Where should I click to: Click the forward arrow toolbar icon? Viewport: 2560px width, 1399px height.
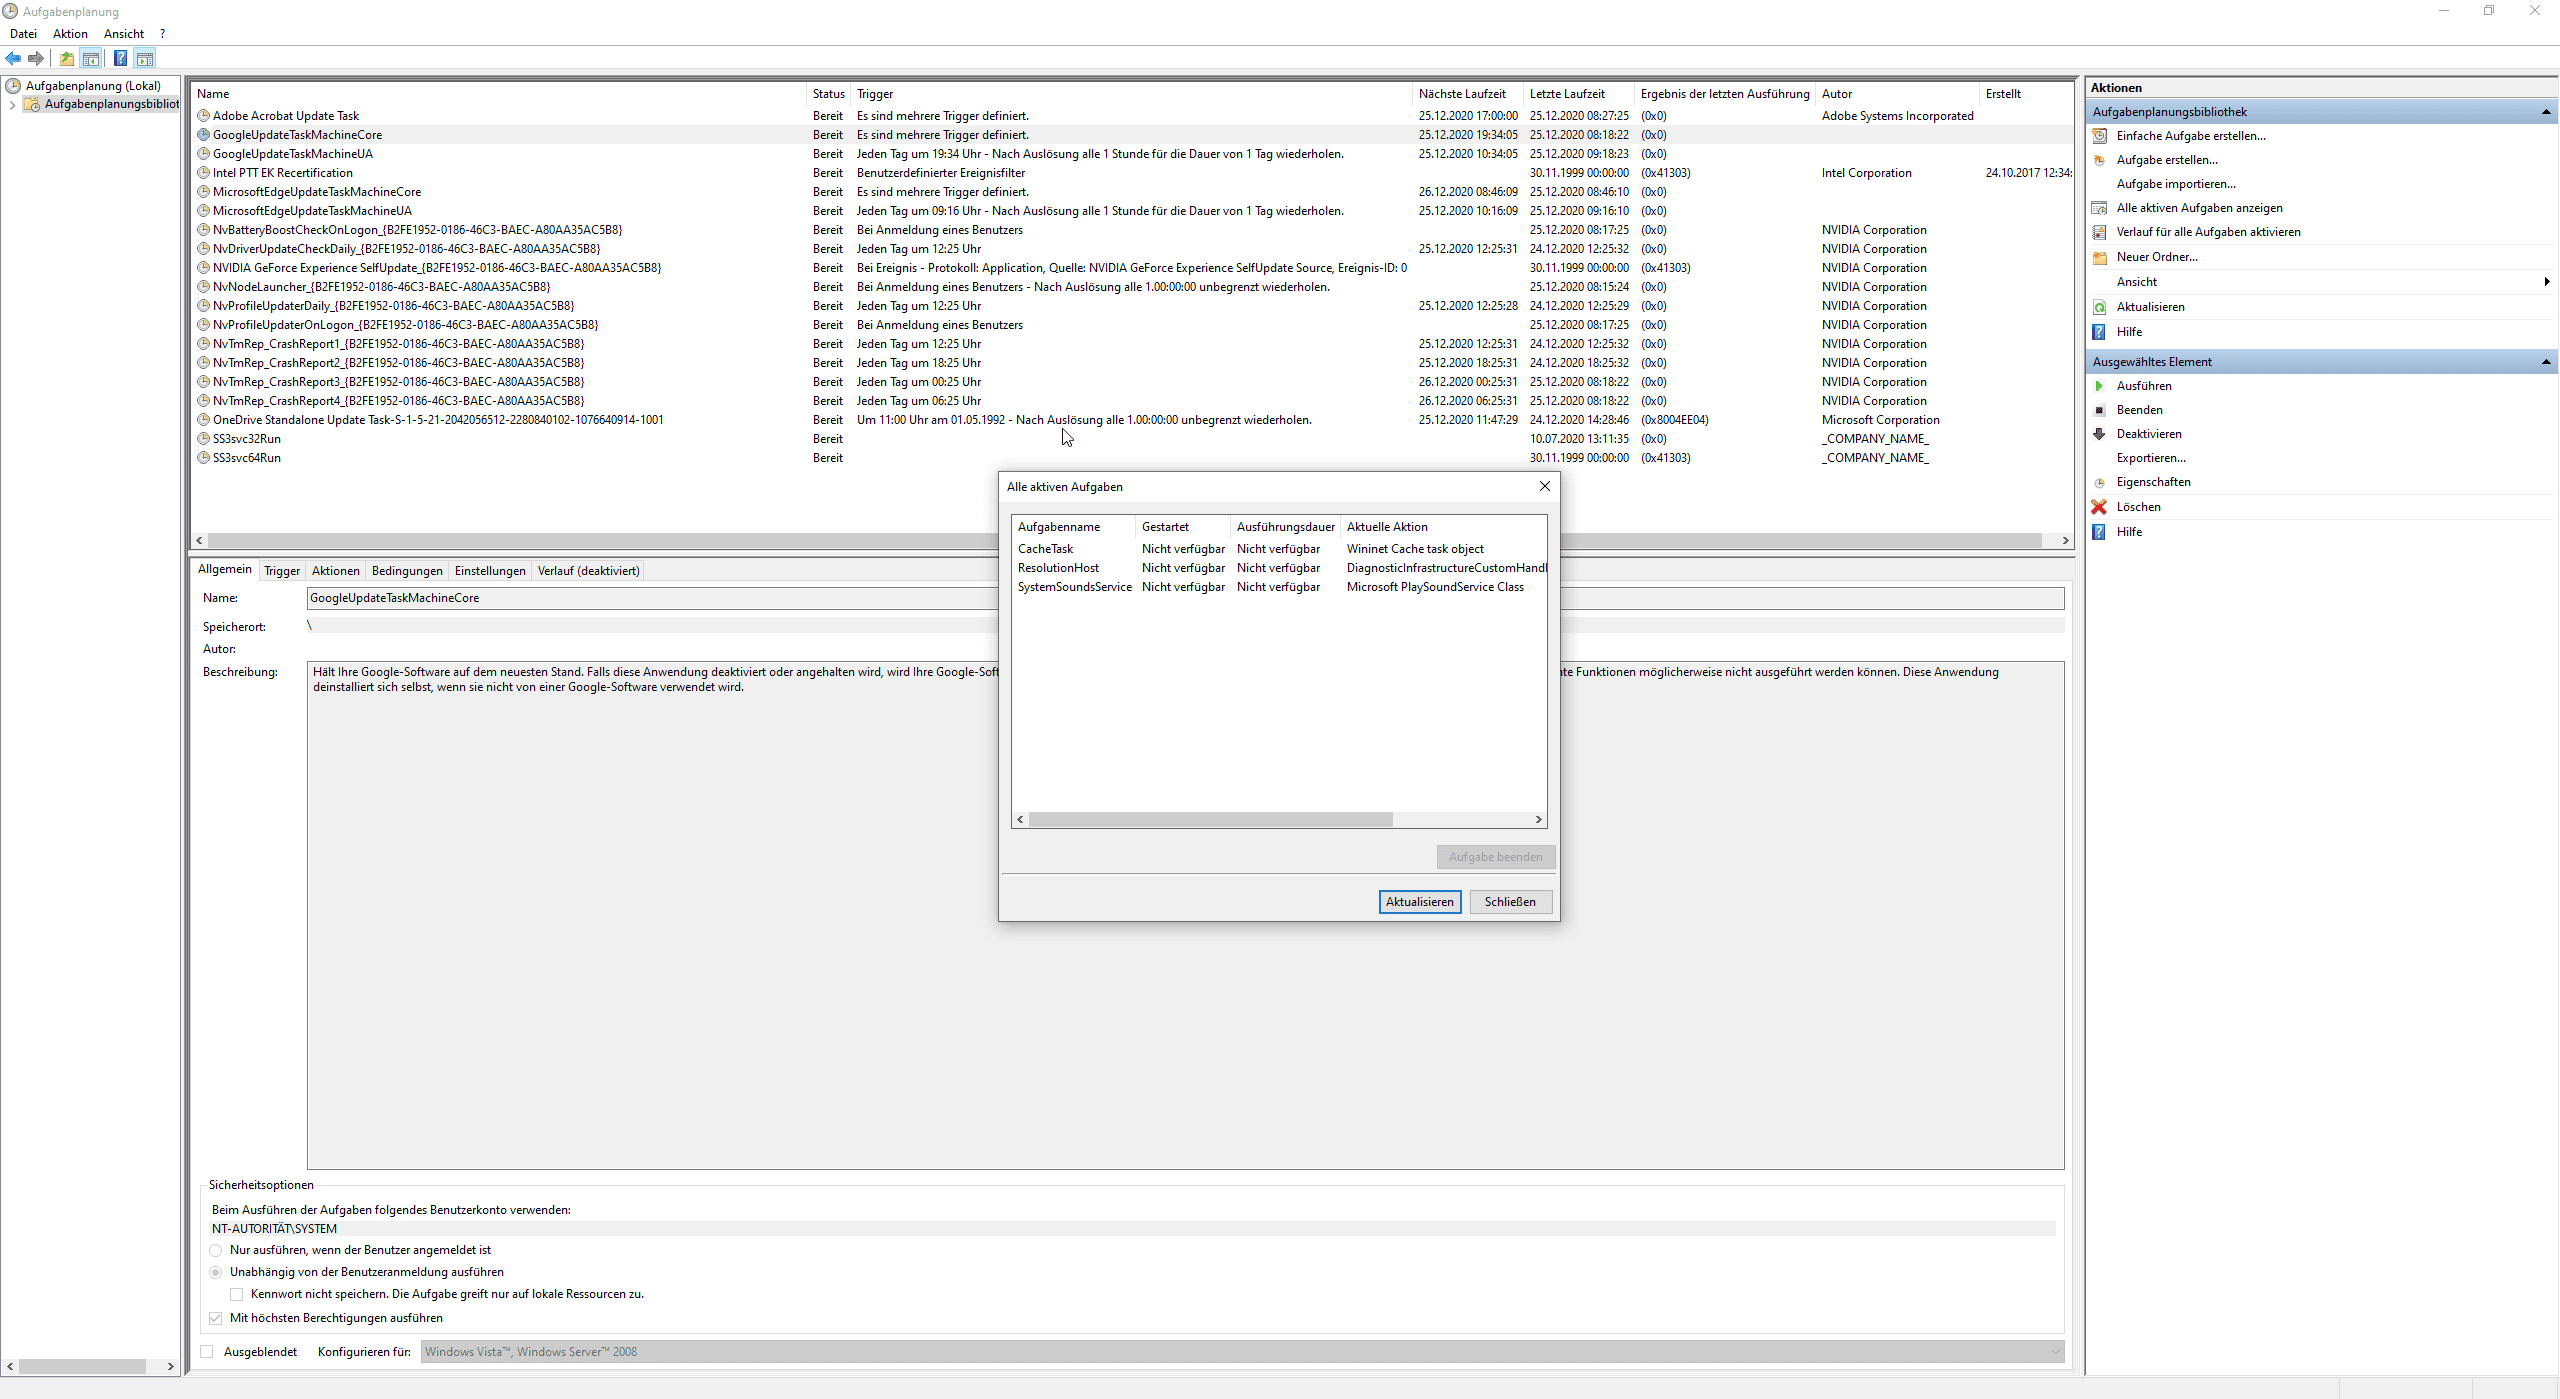coord(36,58)
